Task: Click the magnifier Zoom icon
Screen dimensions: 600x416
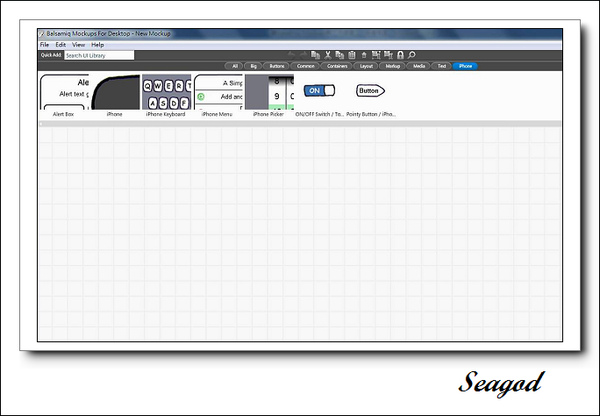Action: 412,55
